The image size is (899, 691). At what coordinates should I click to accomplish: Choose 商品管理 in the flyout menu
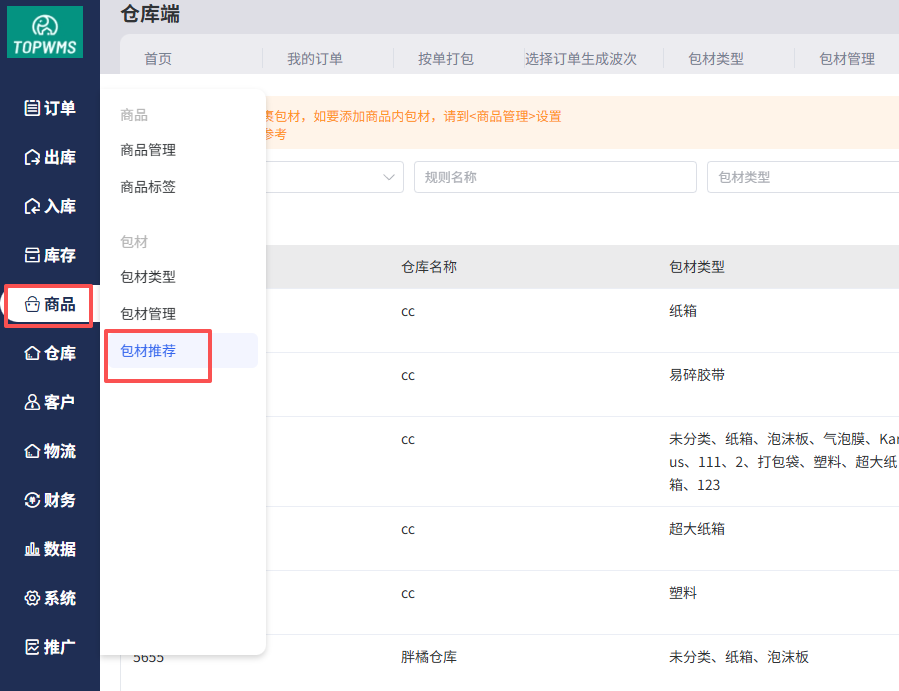tap(148, 150)
